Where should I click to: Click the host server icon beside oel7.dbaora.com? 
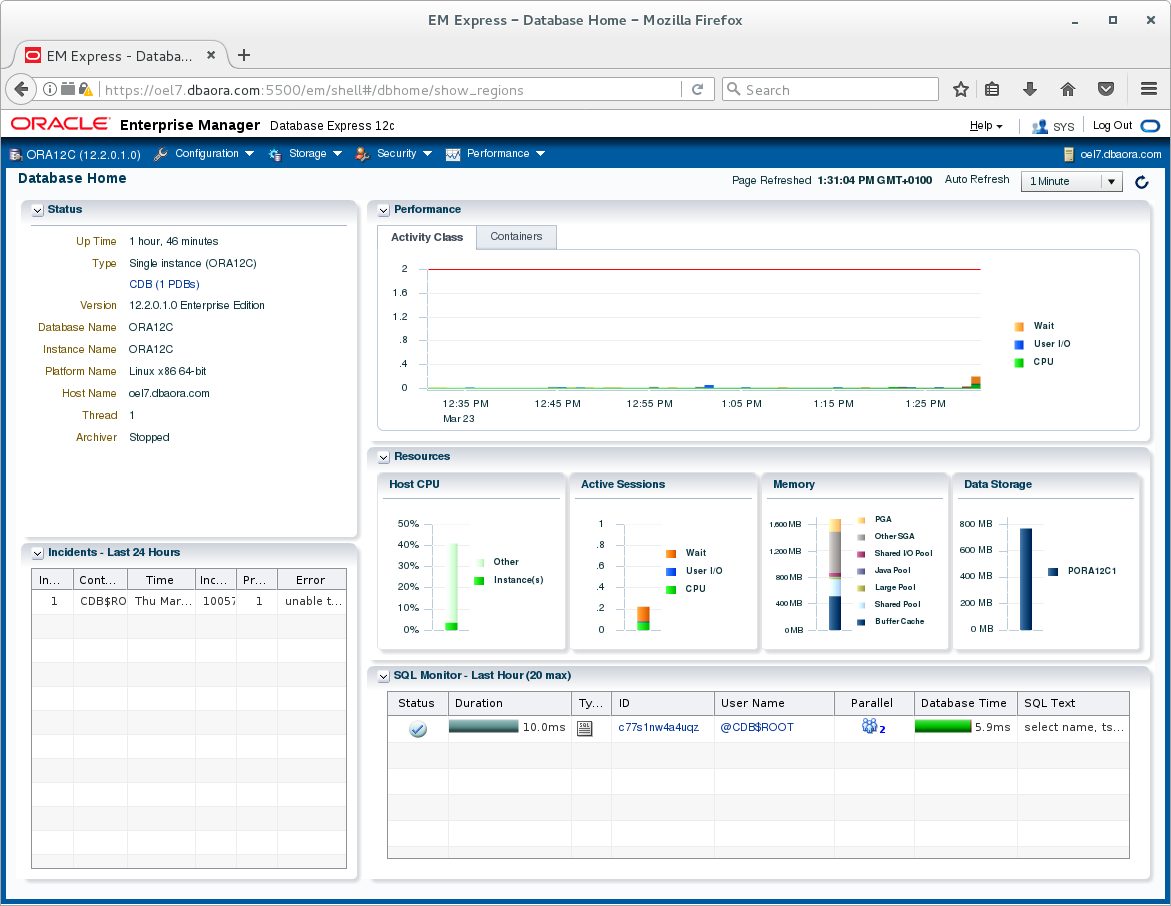(1069, 155)
